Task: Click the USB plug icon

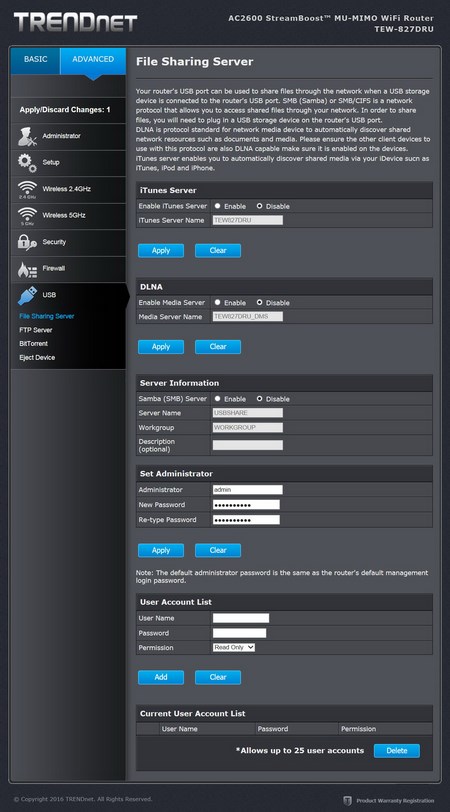Action: [27, 295]
